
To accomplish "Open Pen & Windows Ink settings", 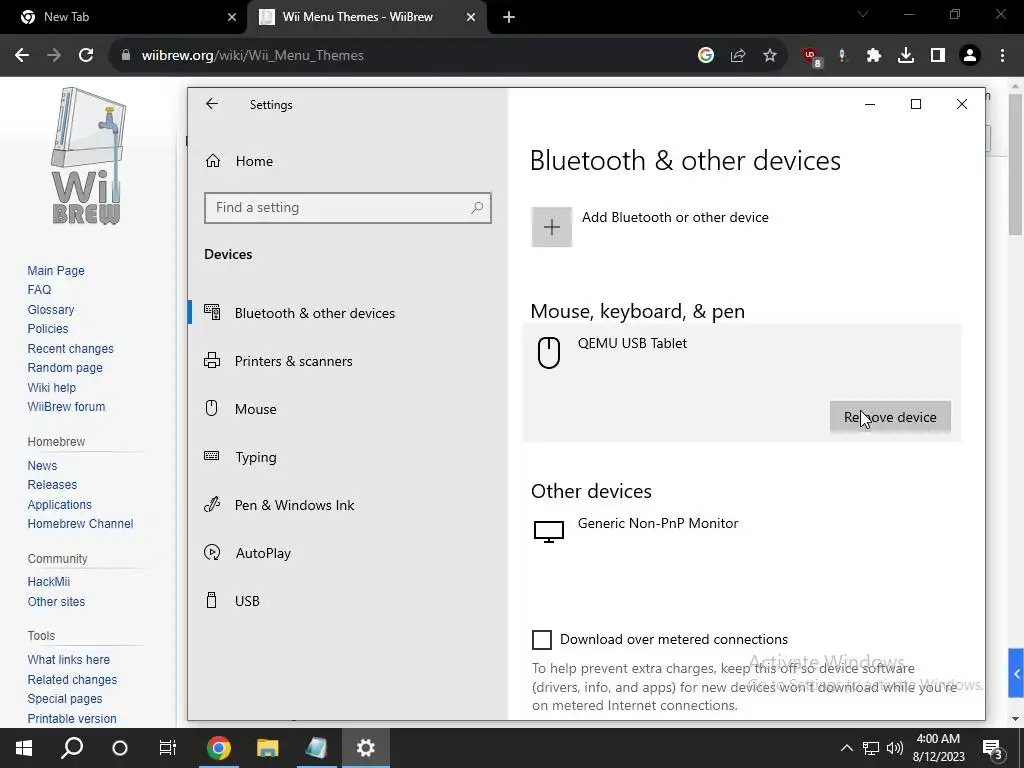I will pyautogui.click(x=347, y=505).
